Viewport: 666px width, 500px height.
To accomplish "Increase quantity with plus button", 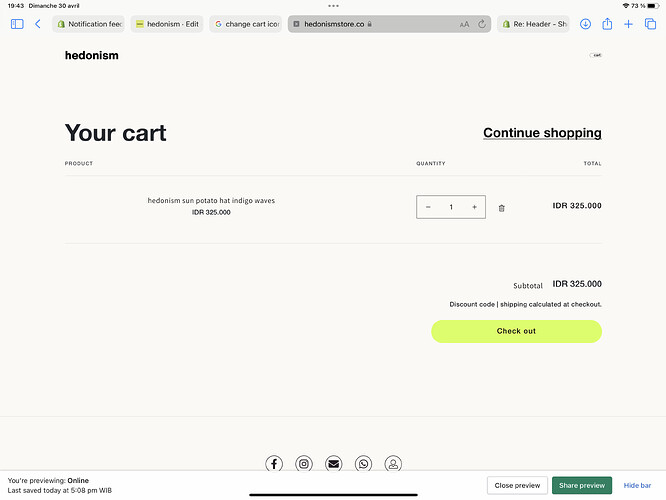I will click(x=474, y=207).
